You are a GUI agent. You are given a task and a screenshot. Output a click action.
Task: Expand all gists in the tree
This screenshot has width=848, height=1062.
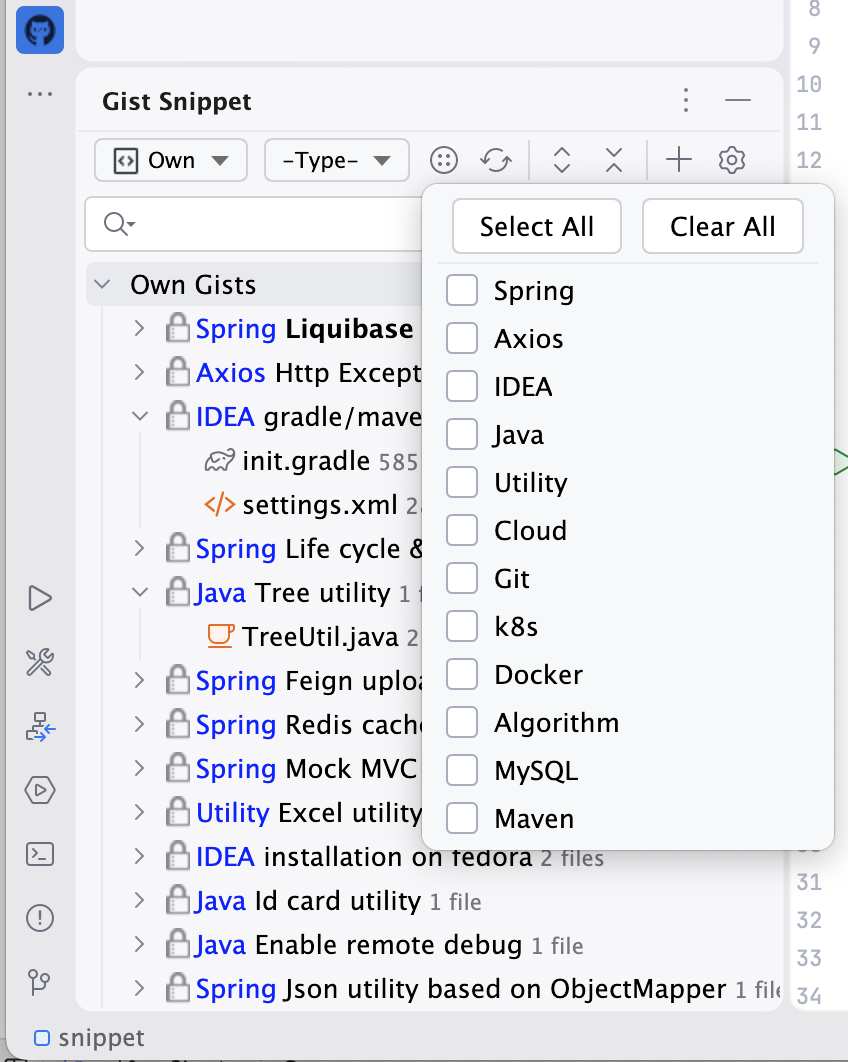click(561, 161)
